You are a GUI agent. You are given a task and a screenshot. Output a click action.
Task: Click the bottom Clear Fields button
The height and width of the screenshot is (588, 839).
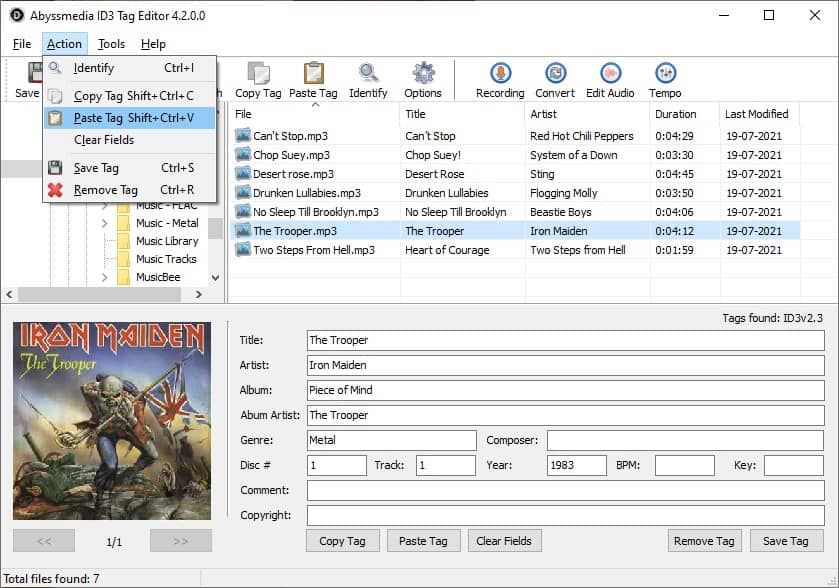click(504, 541)
